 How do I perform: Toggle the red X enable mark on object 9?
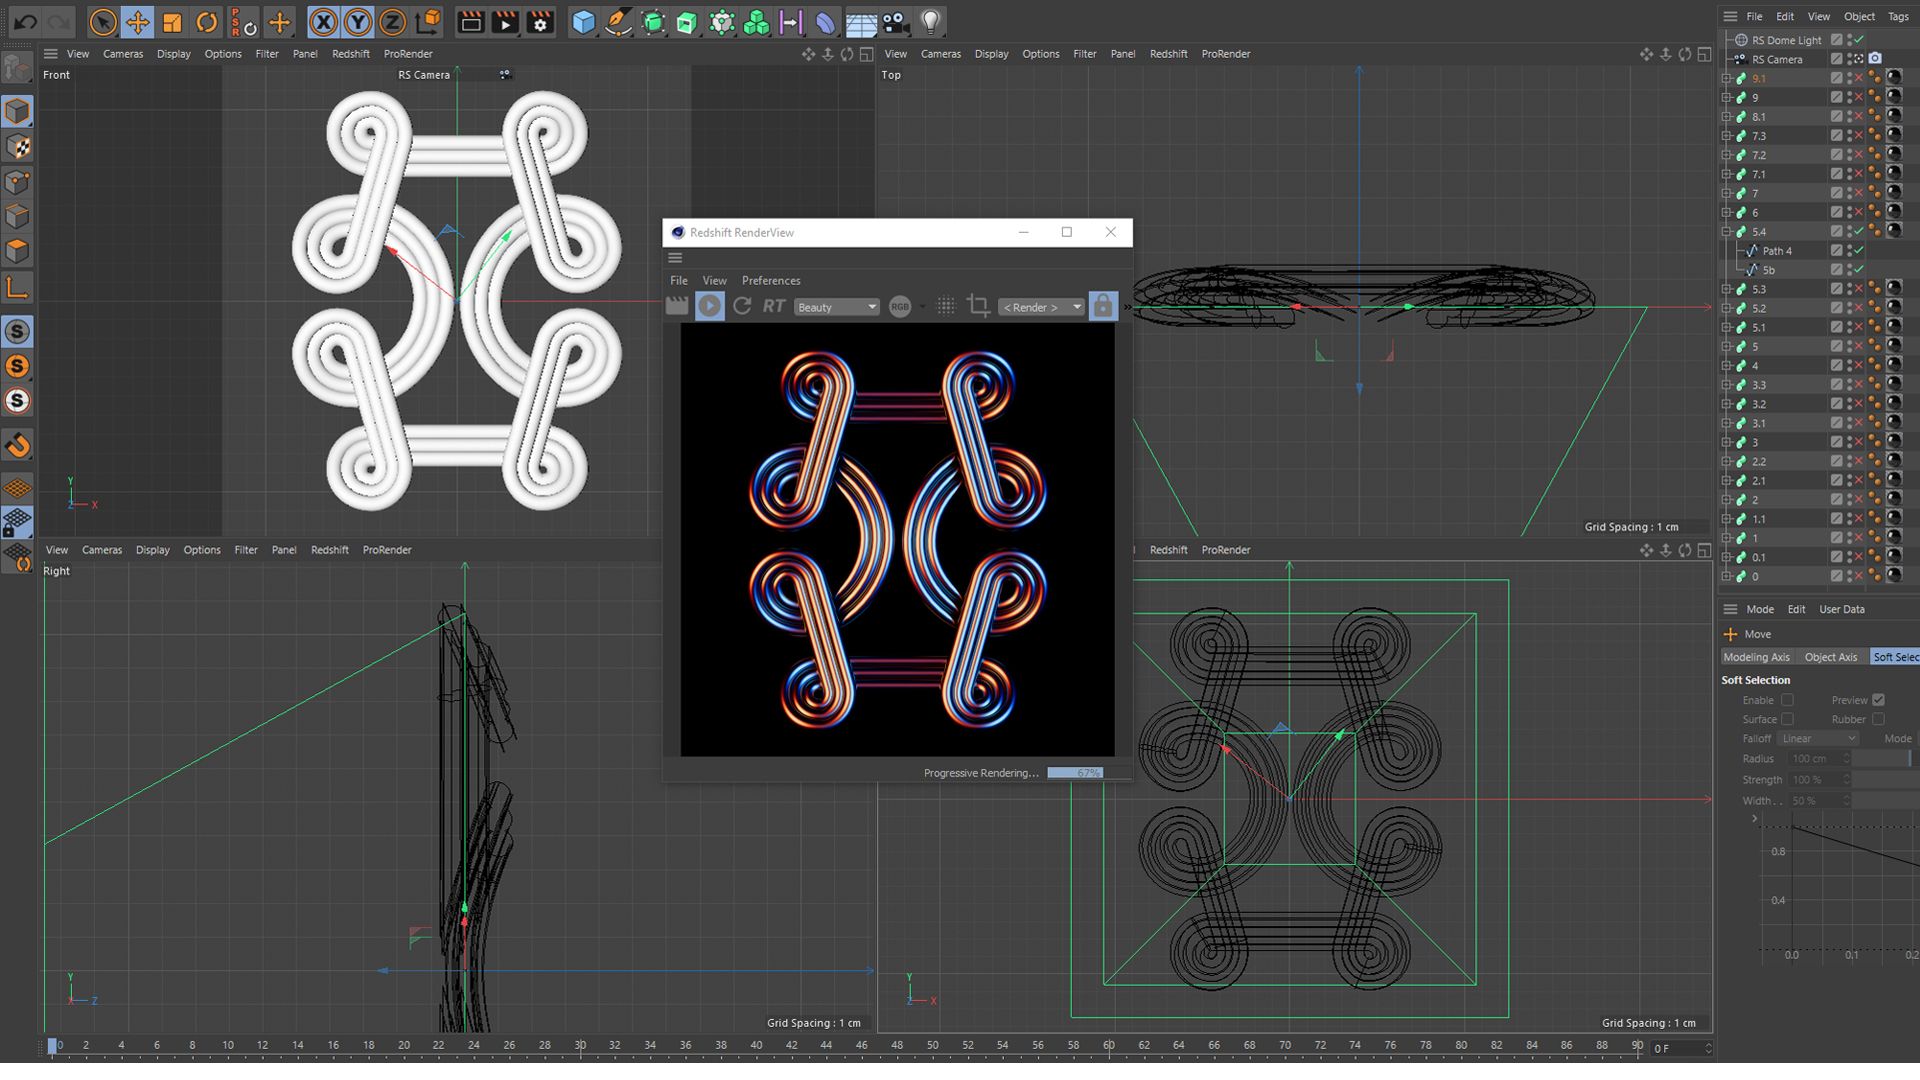pos(1859,97)
